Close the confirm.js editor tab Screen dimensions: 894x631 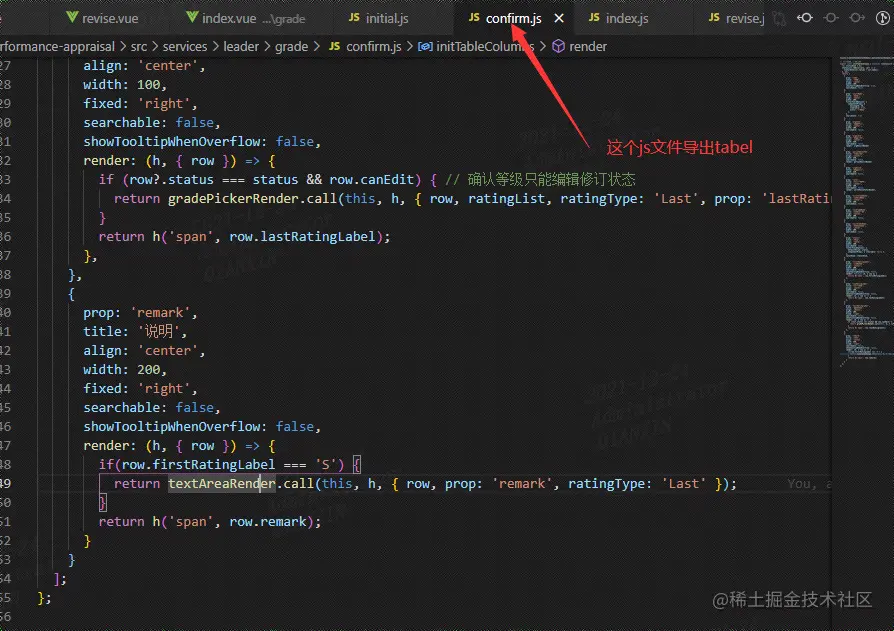[x=559, y=18]
